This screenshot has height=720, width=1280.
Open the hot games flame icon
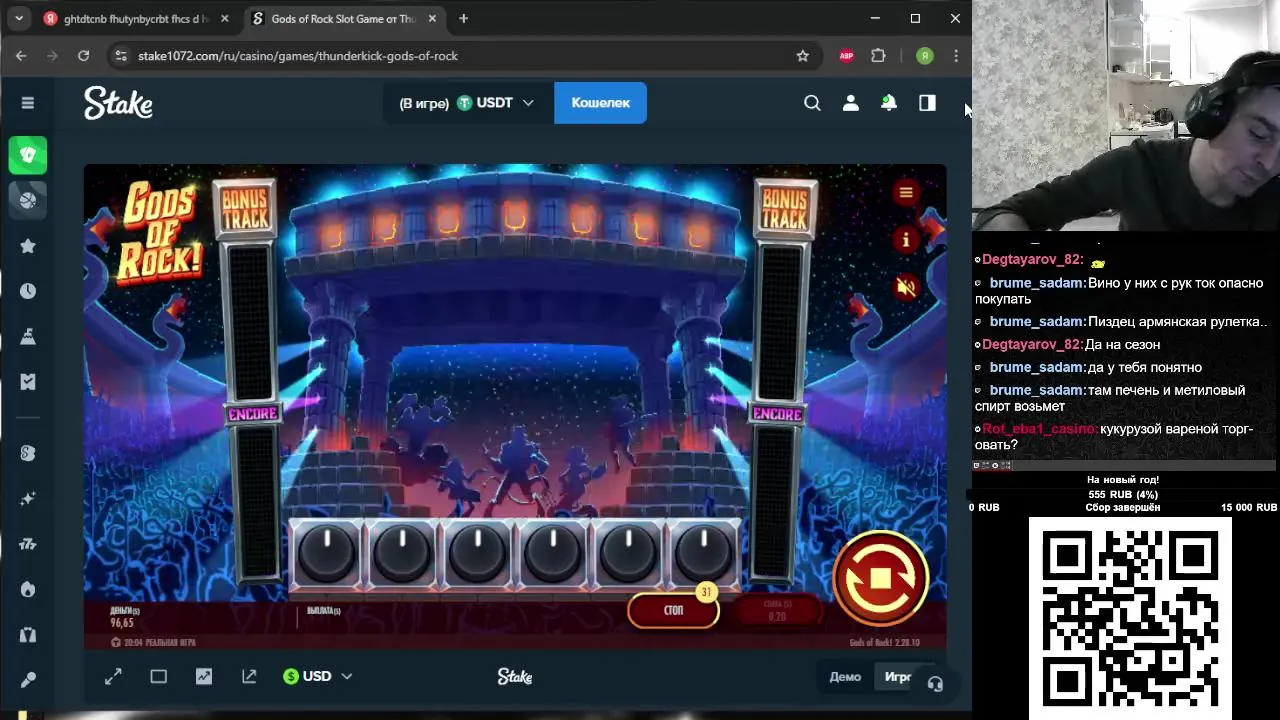[x=28, y=589]
